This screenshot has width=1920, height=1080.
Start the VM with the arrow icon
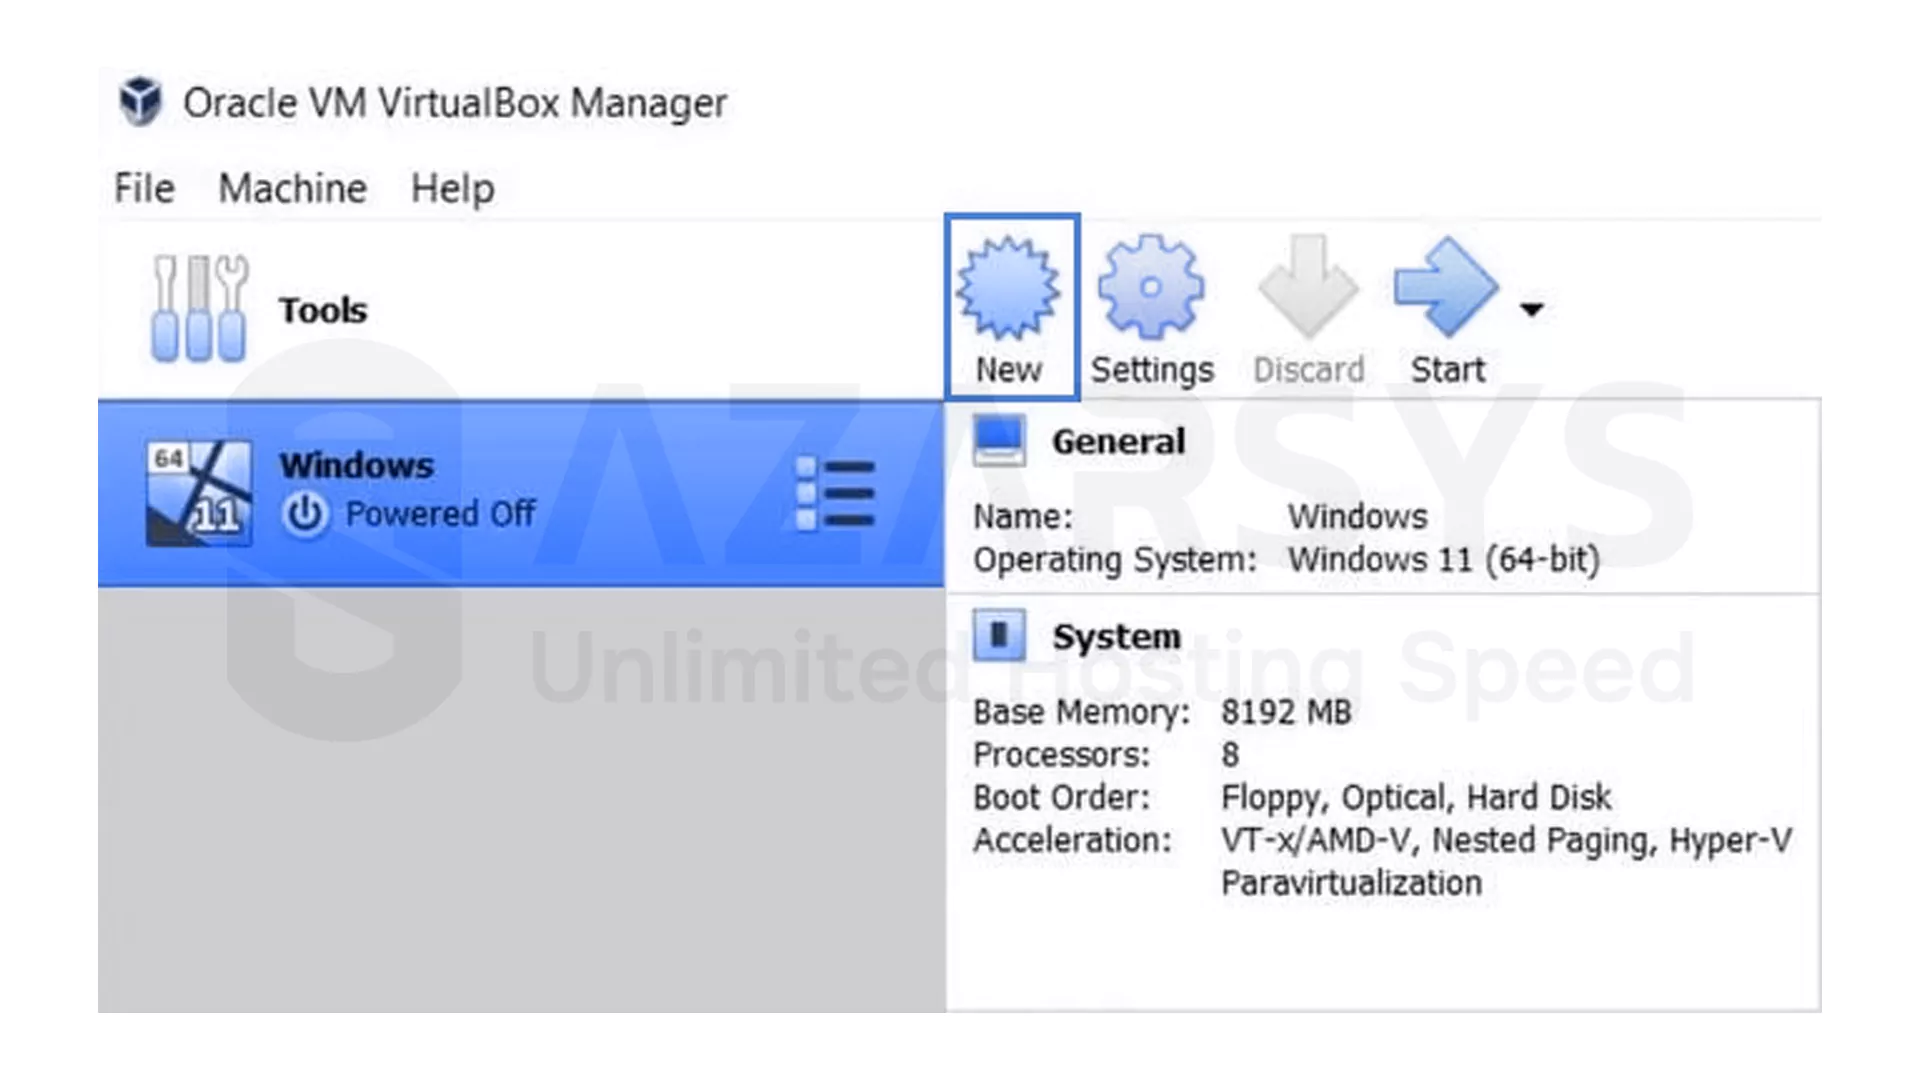1445,288
